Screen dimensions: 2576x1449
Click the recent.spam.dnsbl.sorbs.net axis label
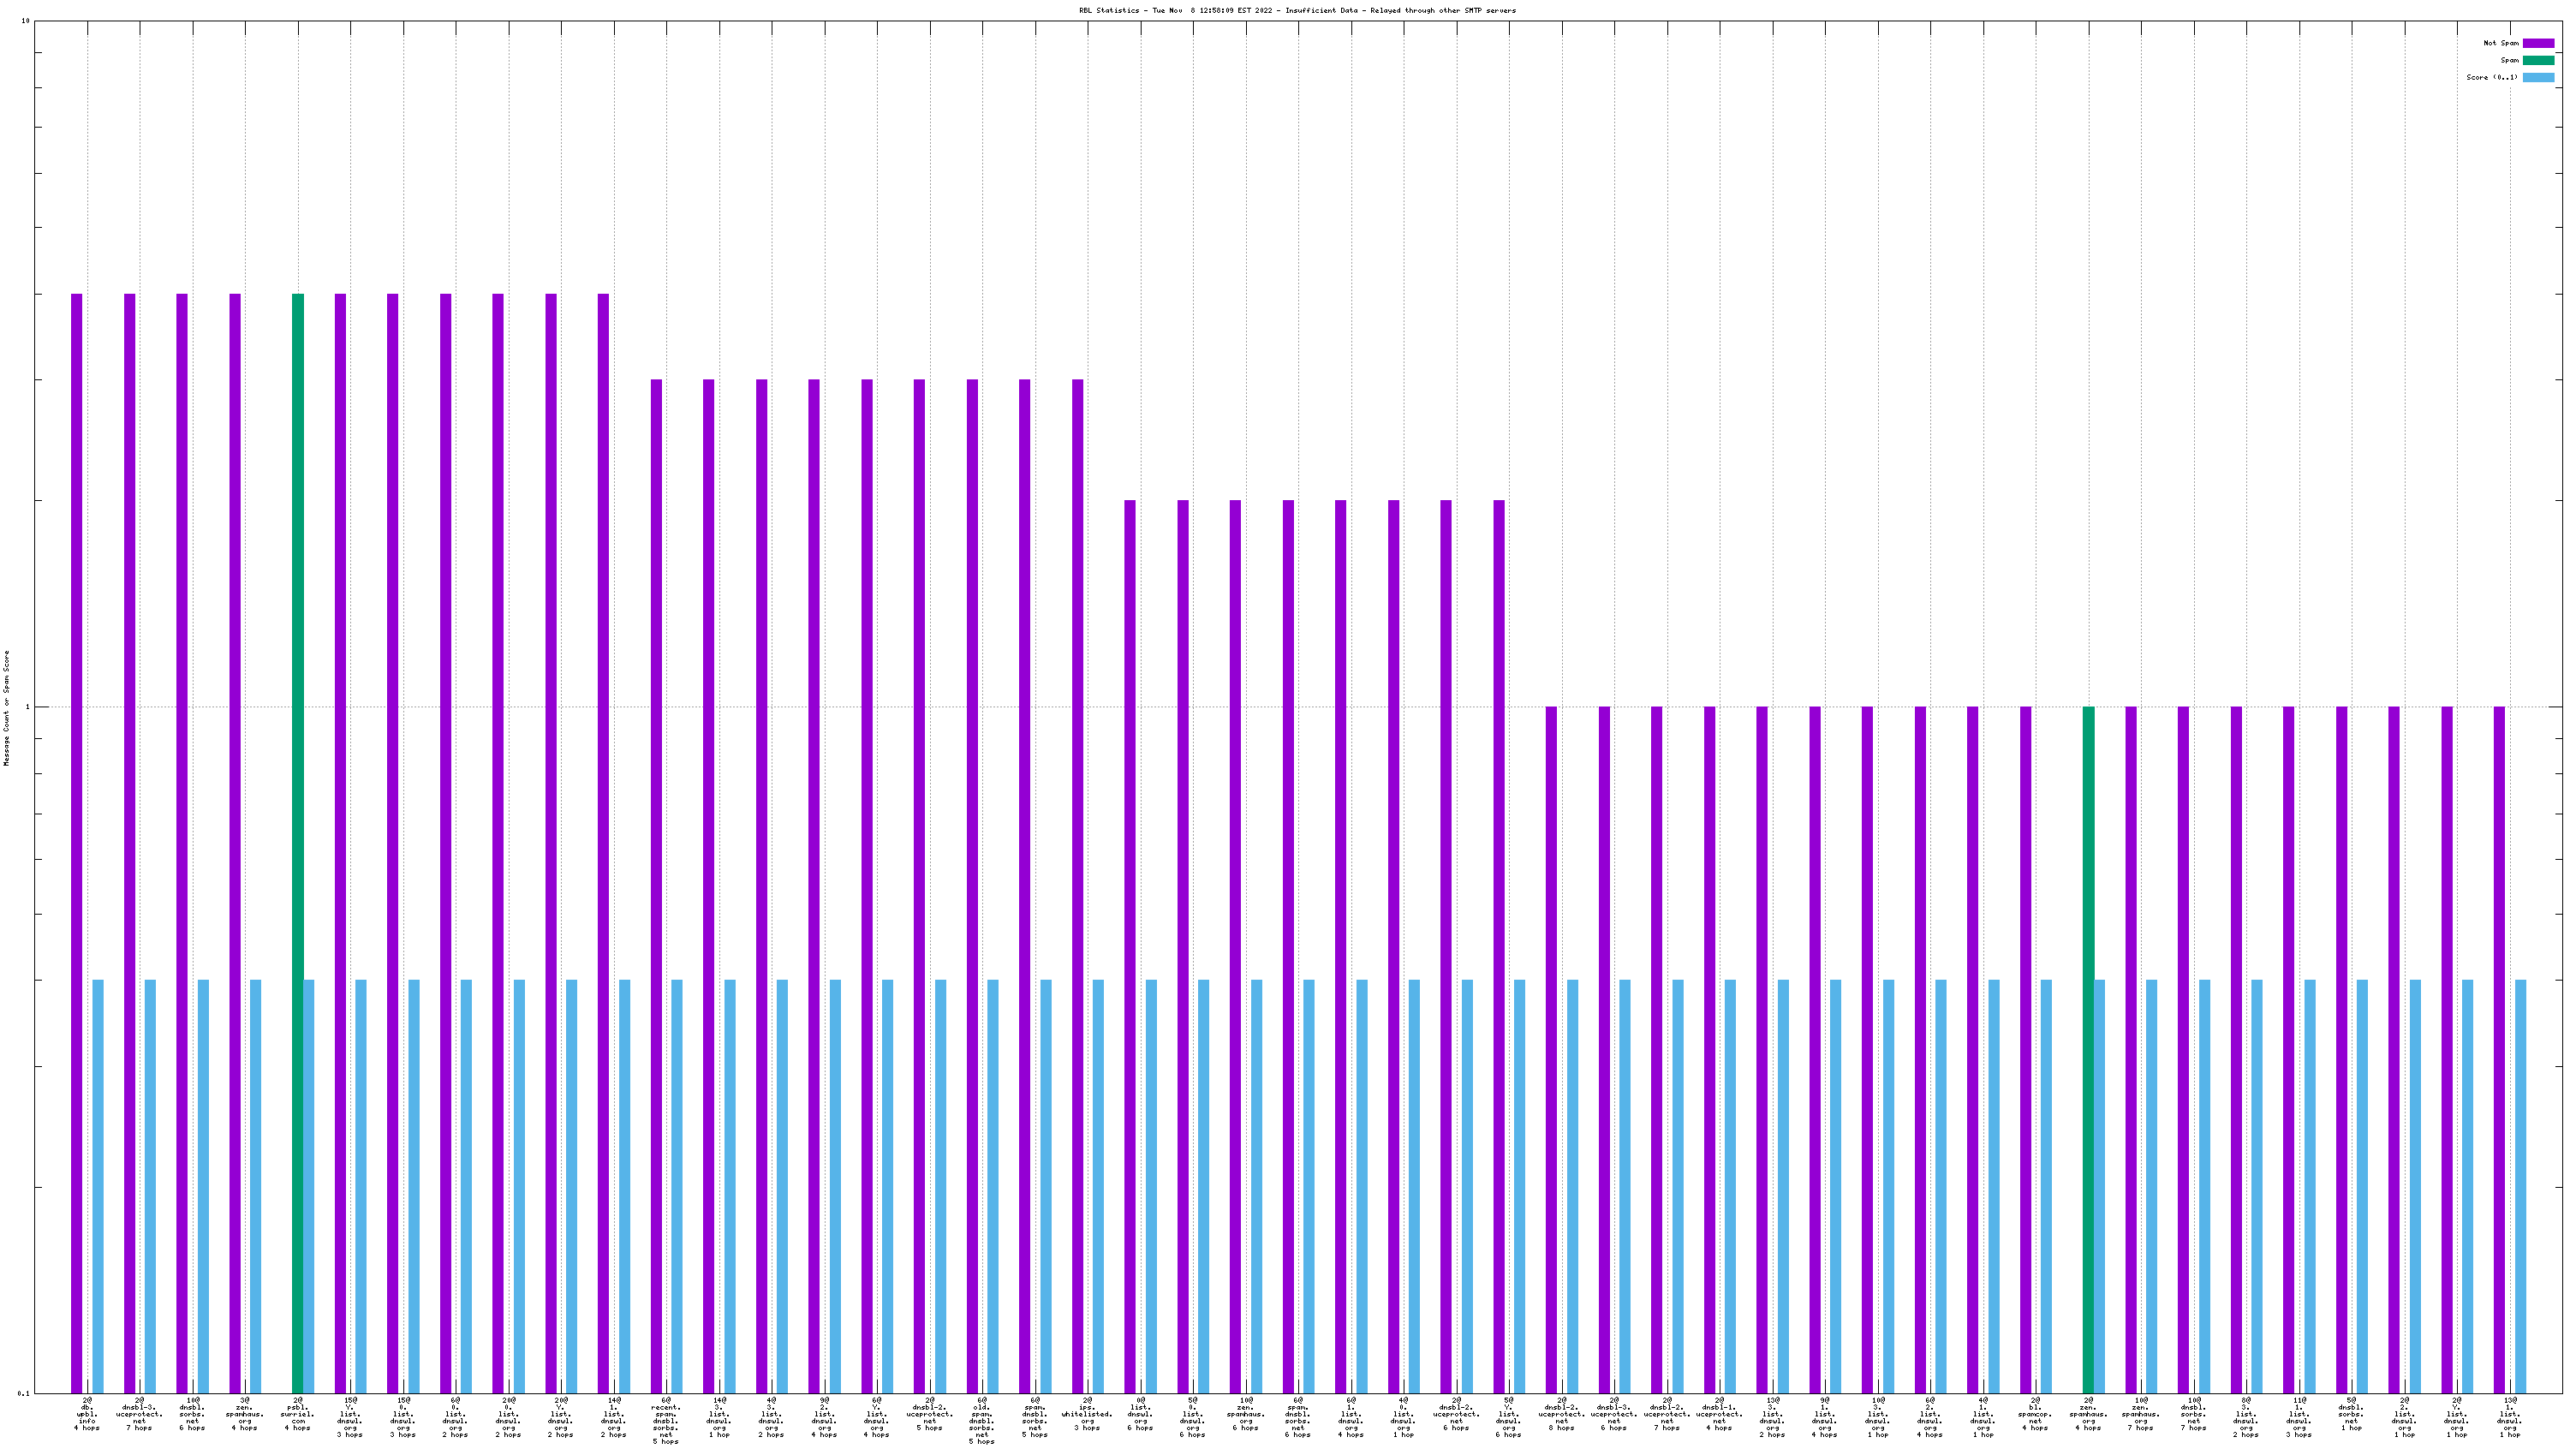click(x=666, y=1420)
